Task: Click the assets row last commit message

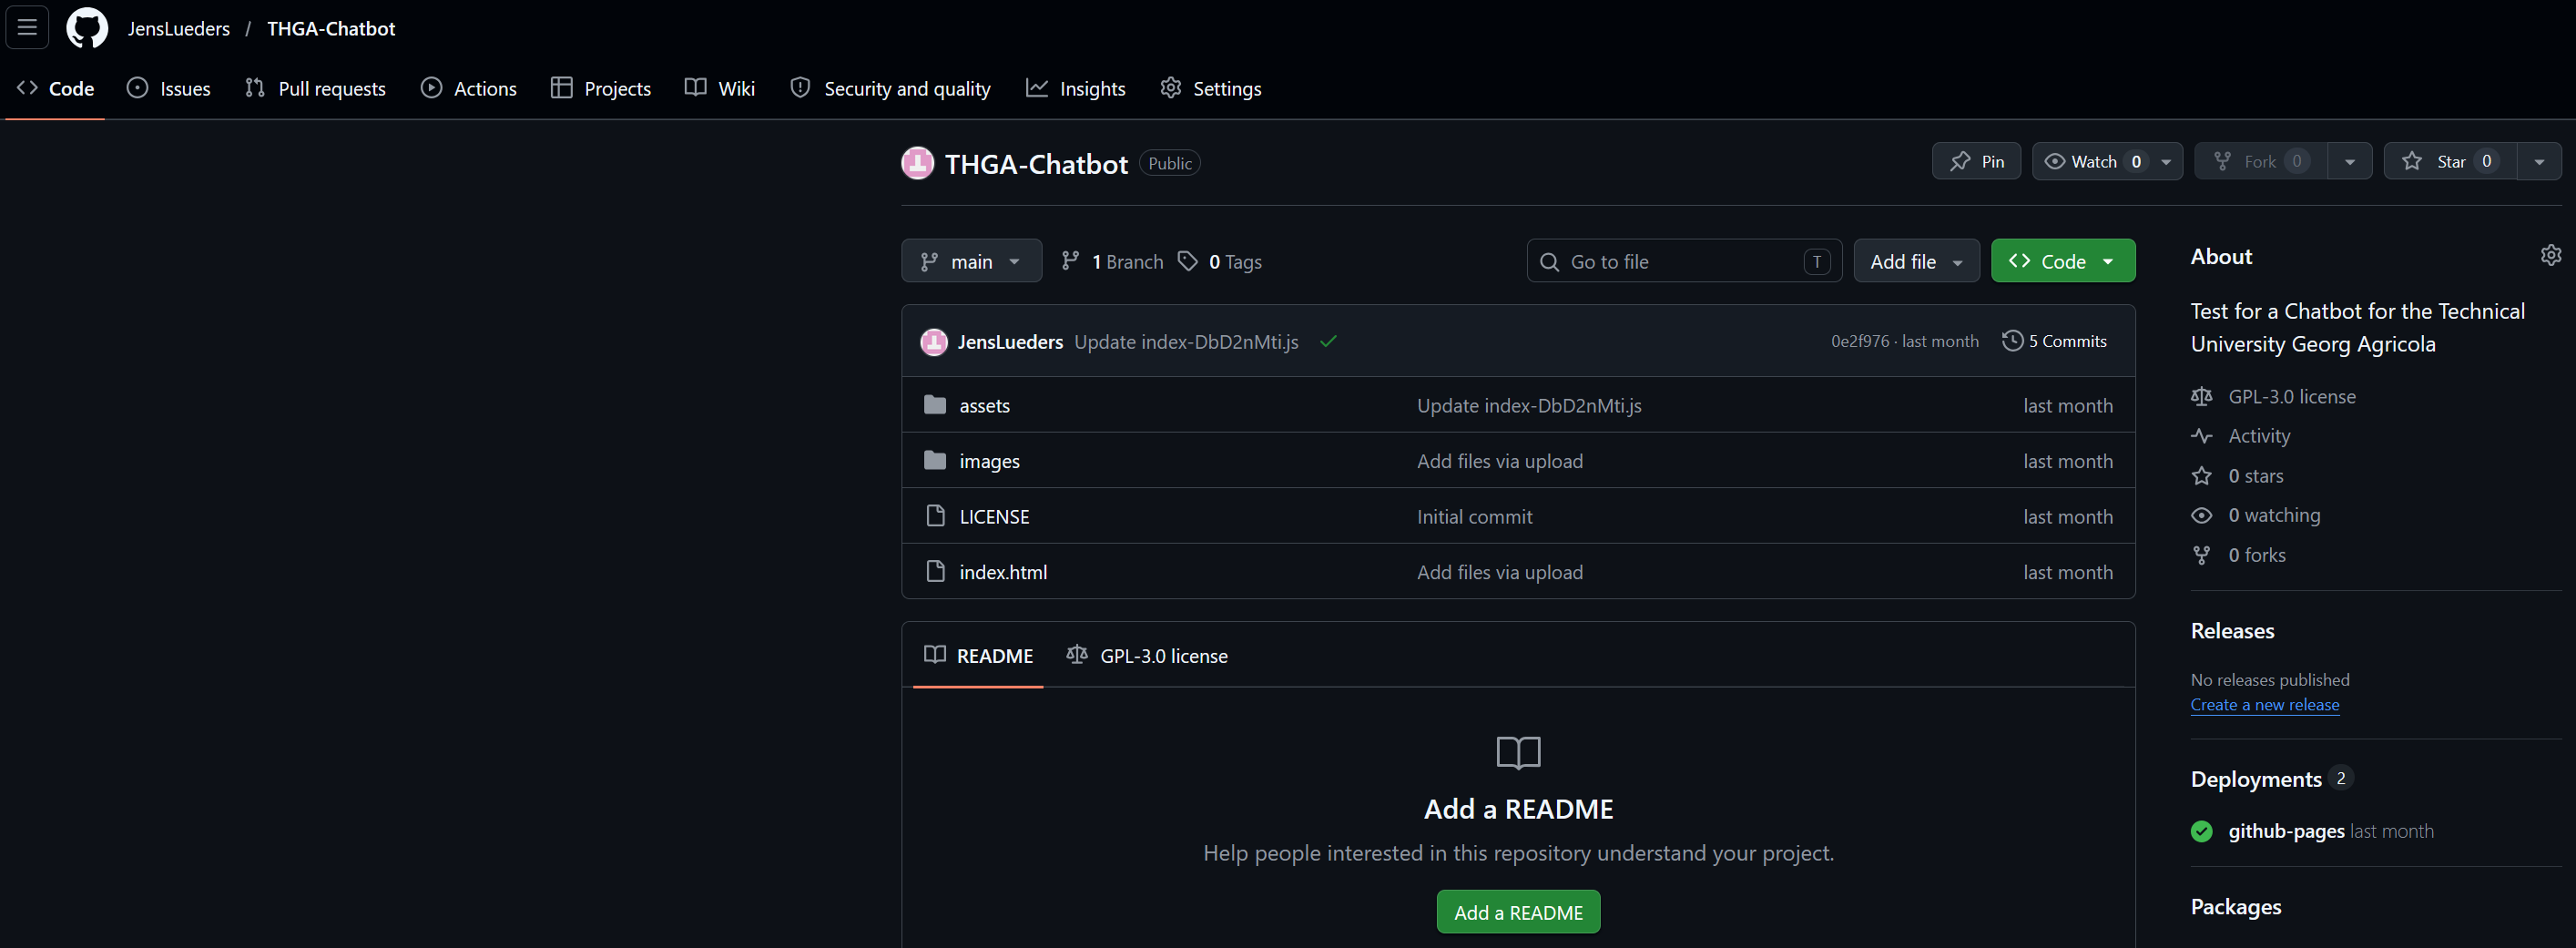Action: pyautogui.click(x=1529, y=406)
